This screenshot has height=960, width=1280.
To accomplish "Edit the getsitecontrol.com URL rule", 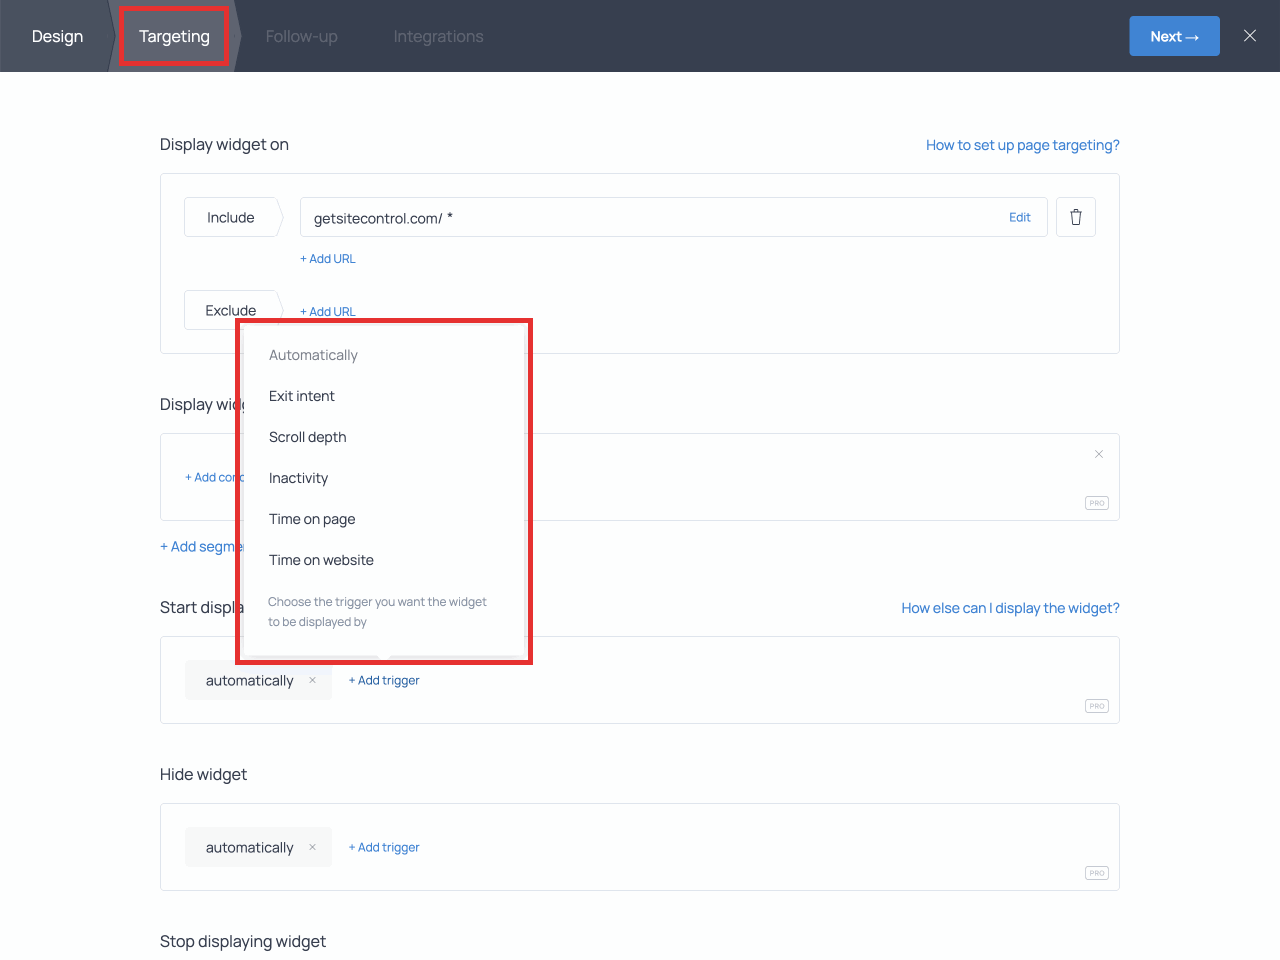I will [x=1019, y=217].
